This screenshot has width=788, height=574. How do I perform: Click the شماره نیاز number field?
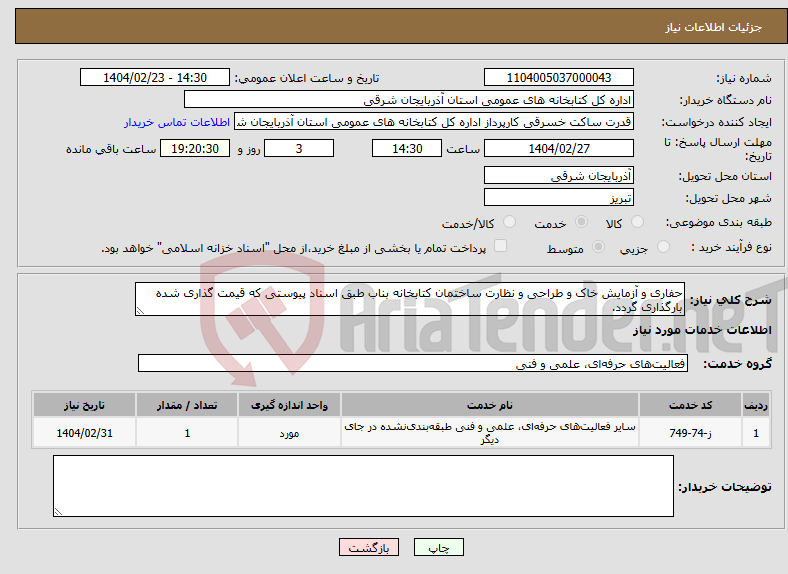558,77
